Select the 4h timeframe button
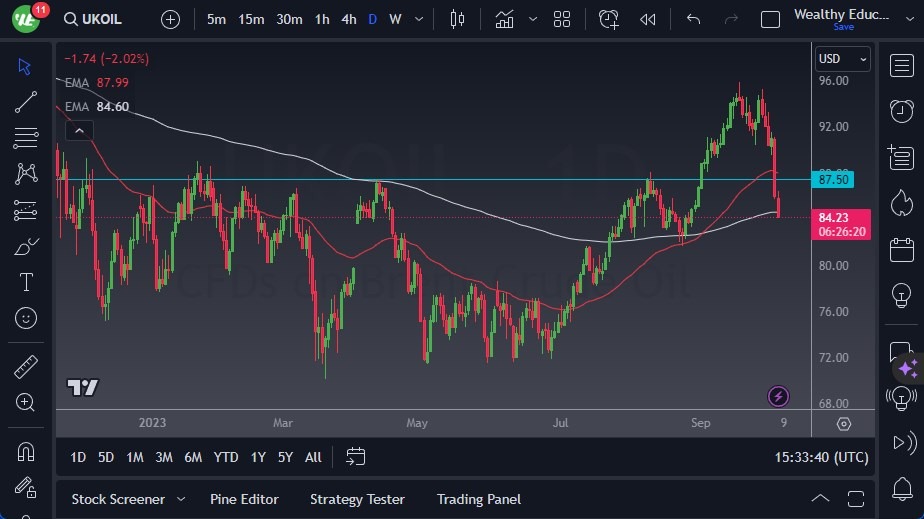The image size is (924, 519). tap(348, 19)
